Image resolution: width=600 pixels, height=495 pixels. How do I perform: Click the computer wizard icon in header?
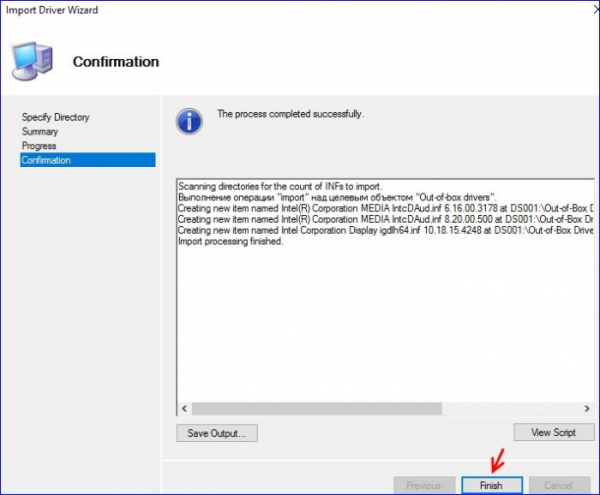pyautogui.click(x=32, y=61)
